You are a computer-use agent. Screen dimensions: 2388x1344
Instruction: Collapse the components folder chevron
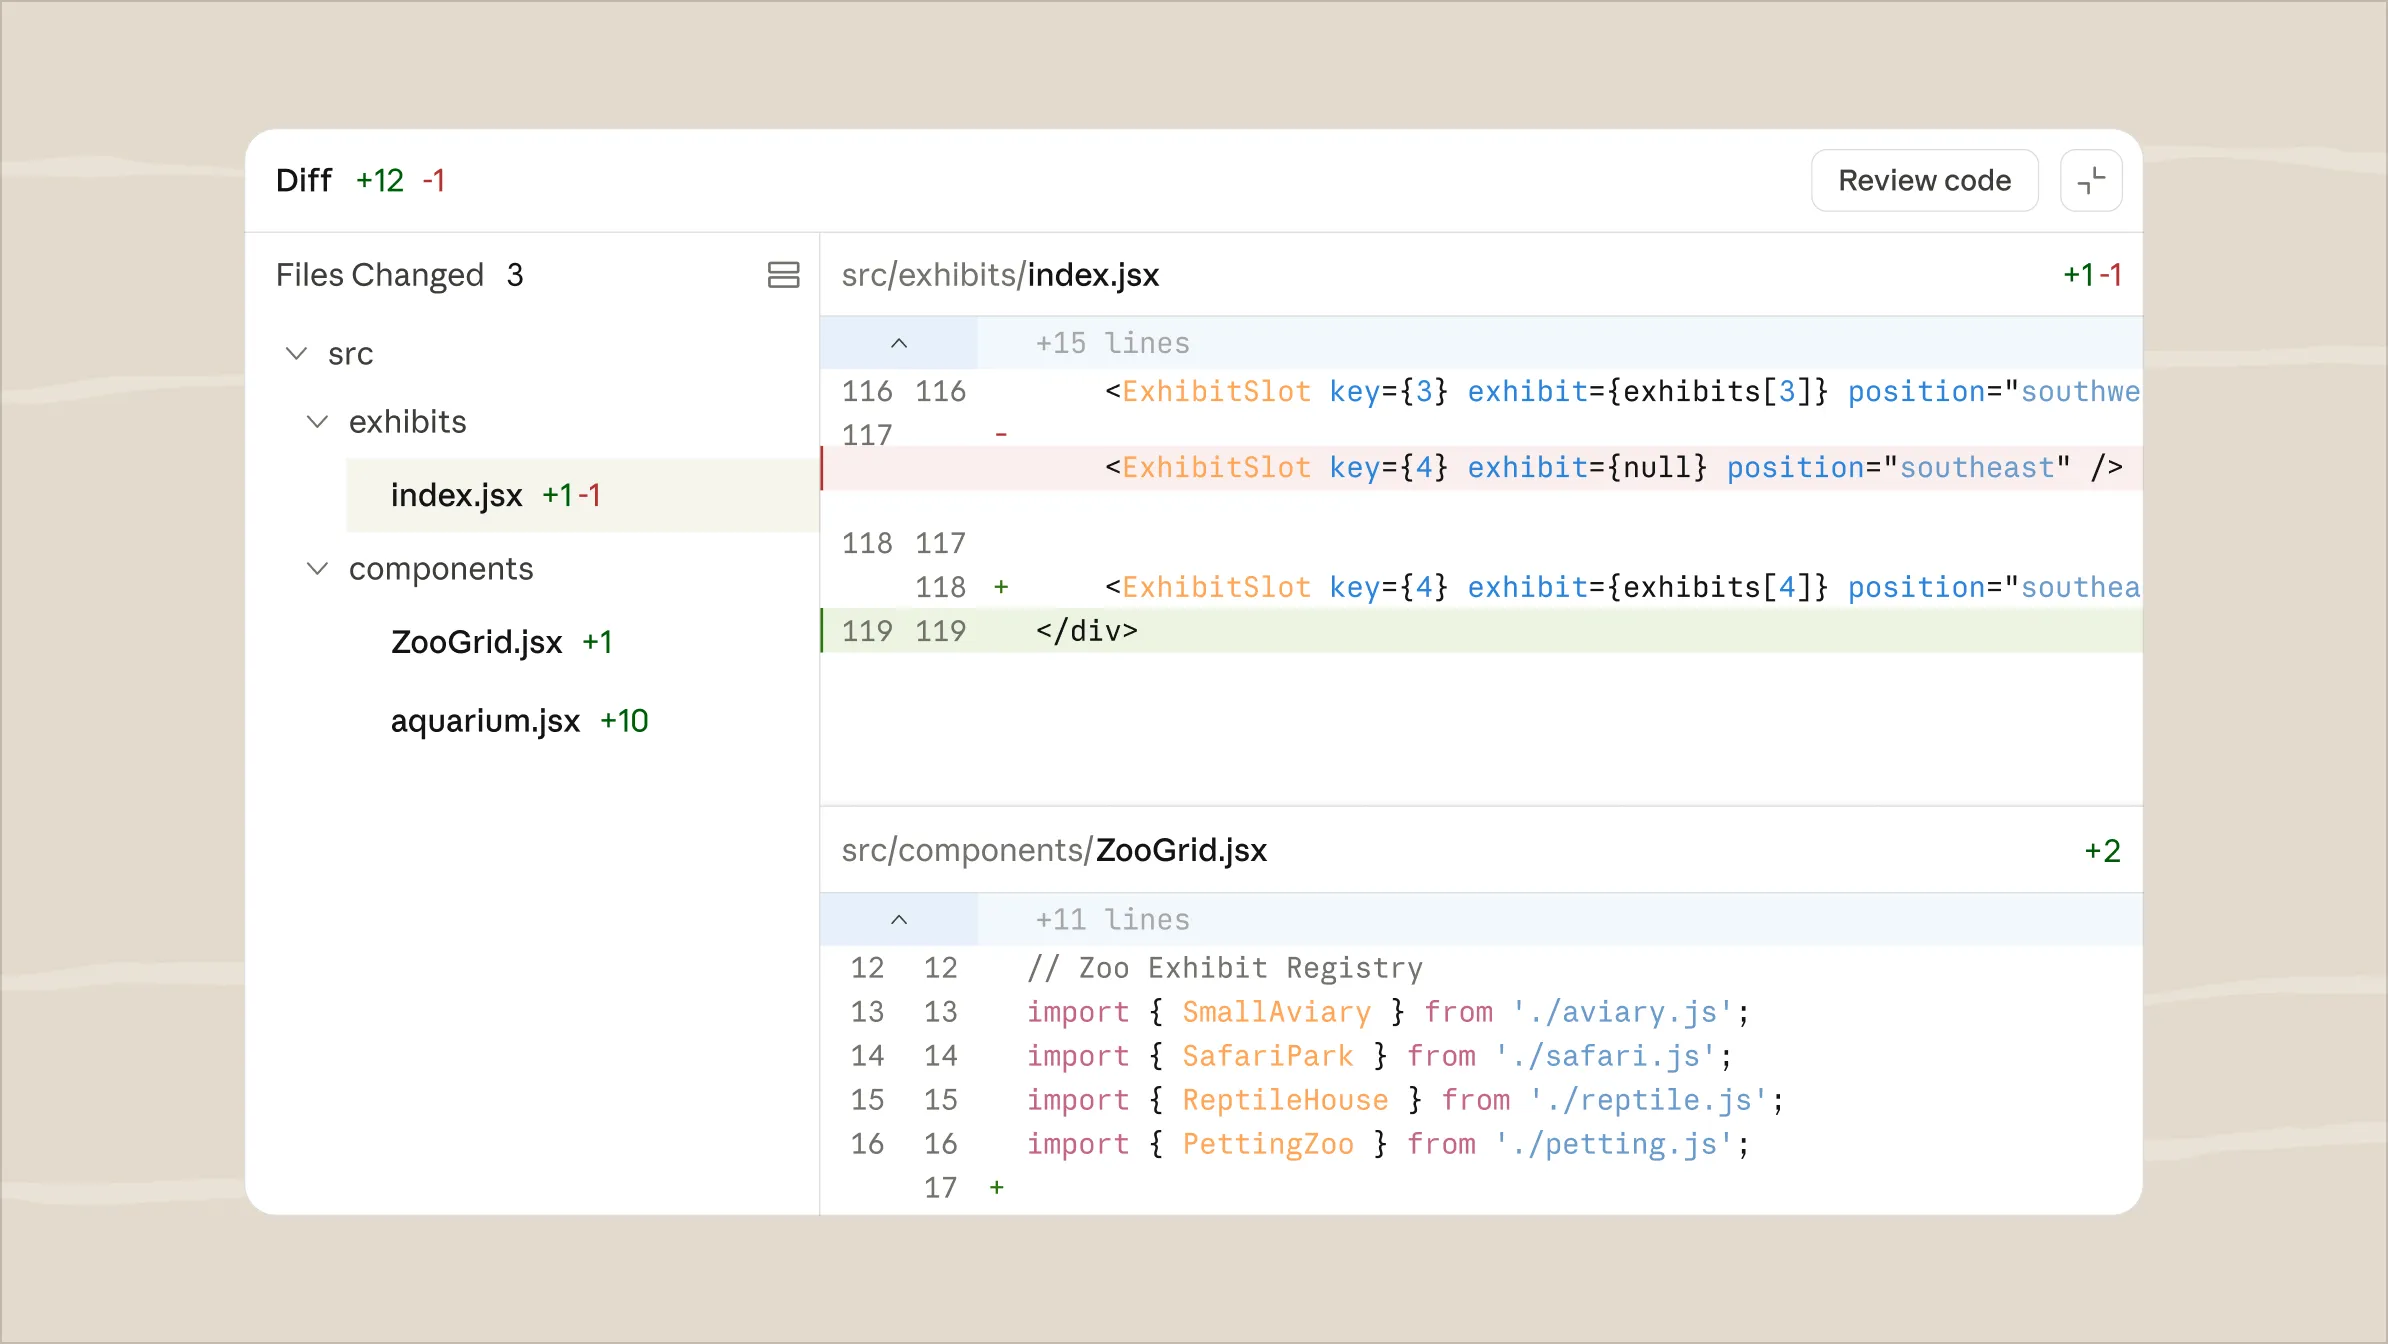(317, 569)
